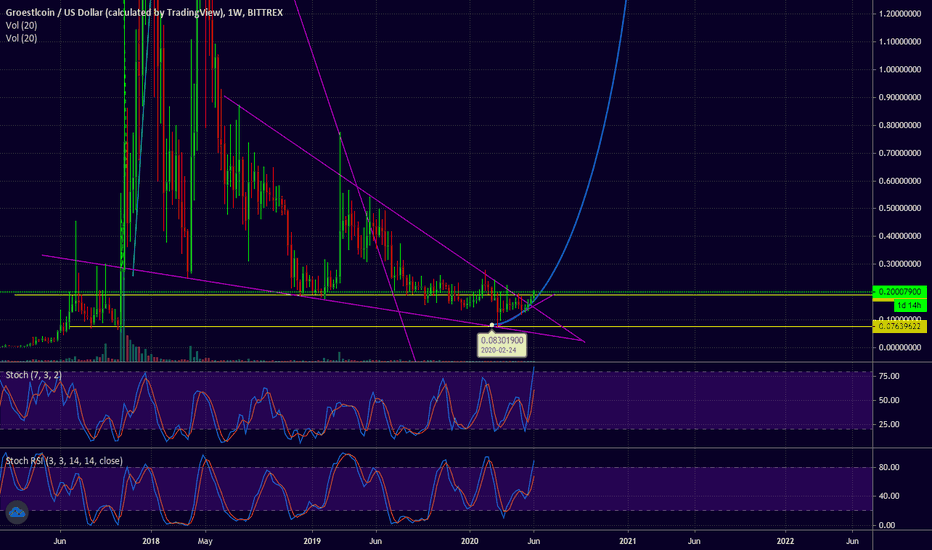Click the 2019 label on the time axis

coord(312,541)
